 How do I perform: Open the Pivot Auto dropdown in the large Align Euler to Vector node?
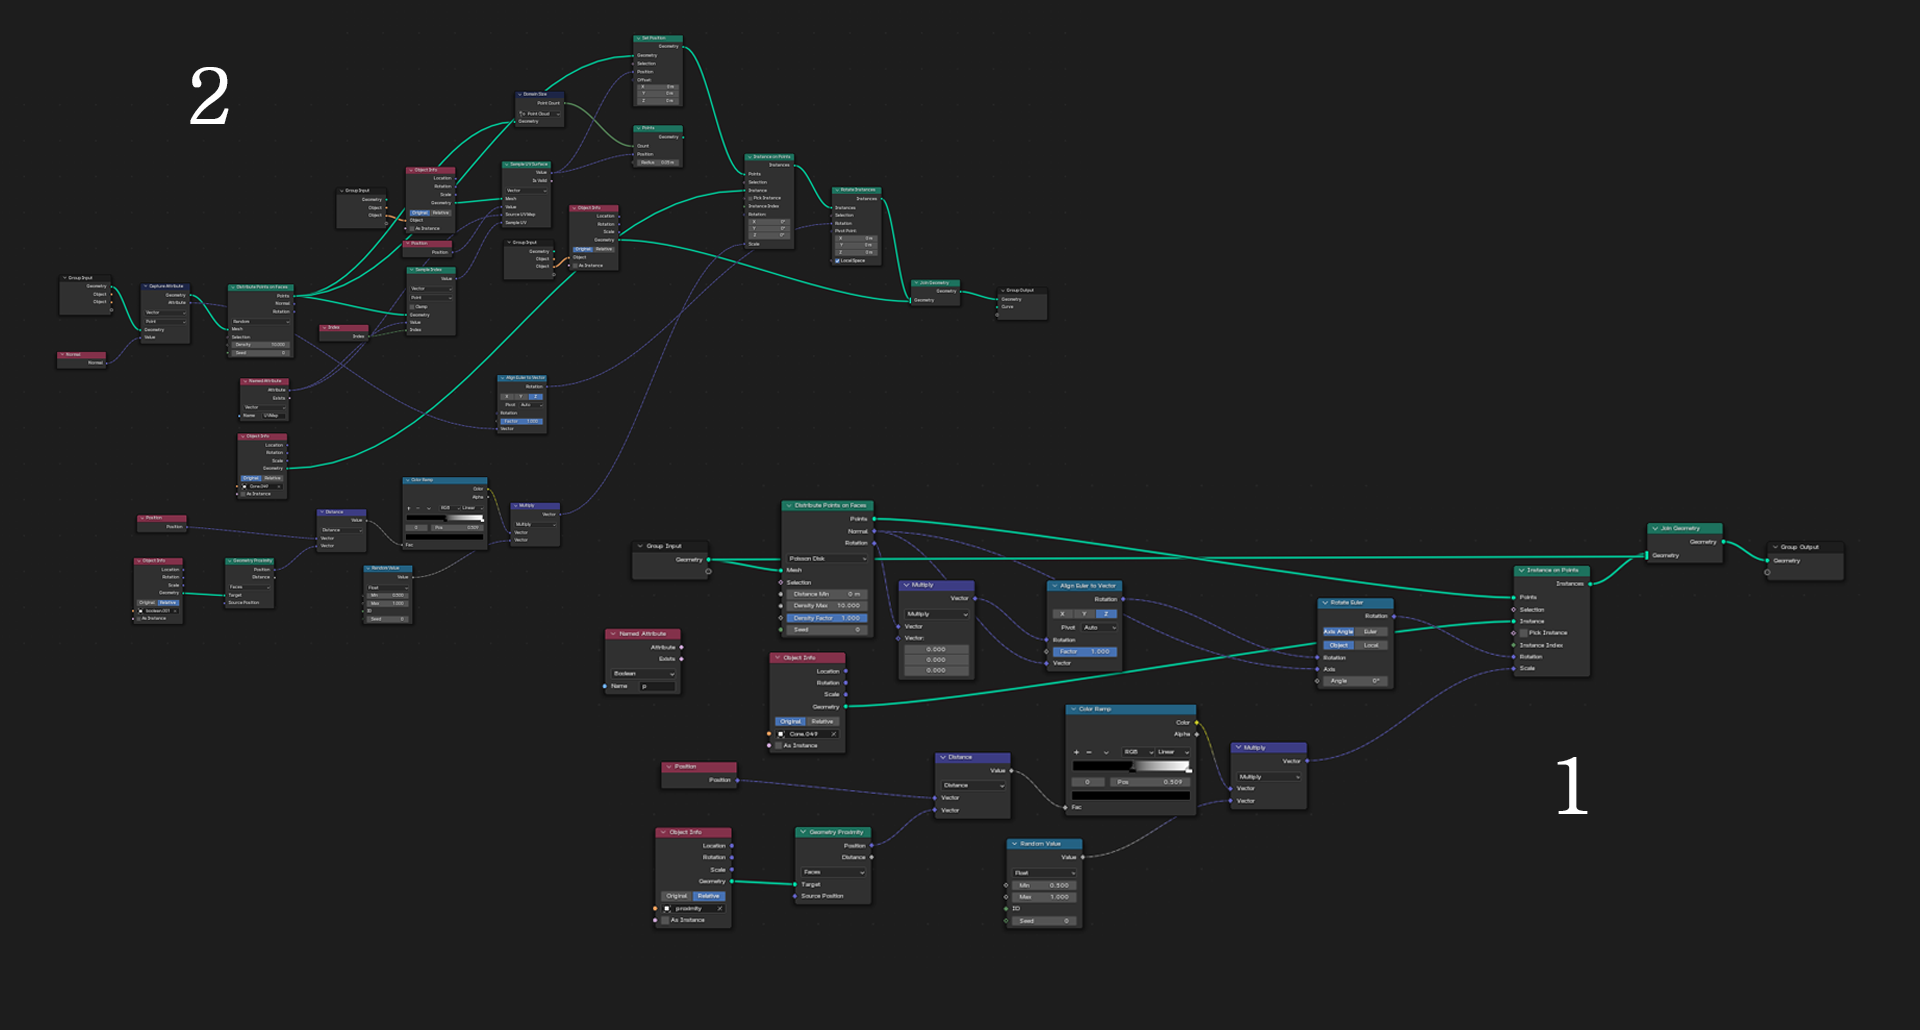[x=1099, y=627]
